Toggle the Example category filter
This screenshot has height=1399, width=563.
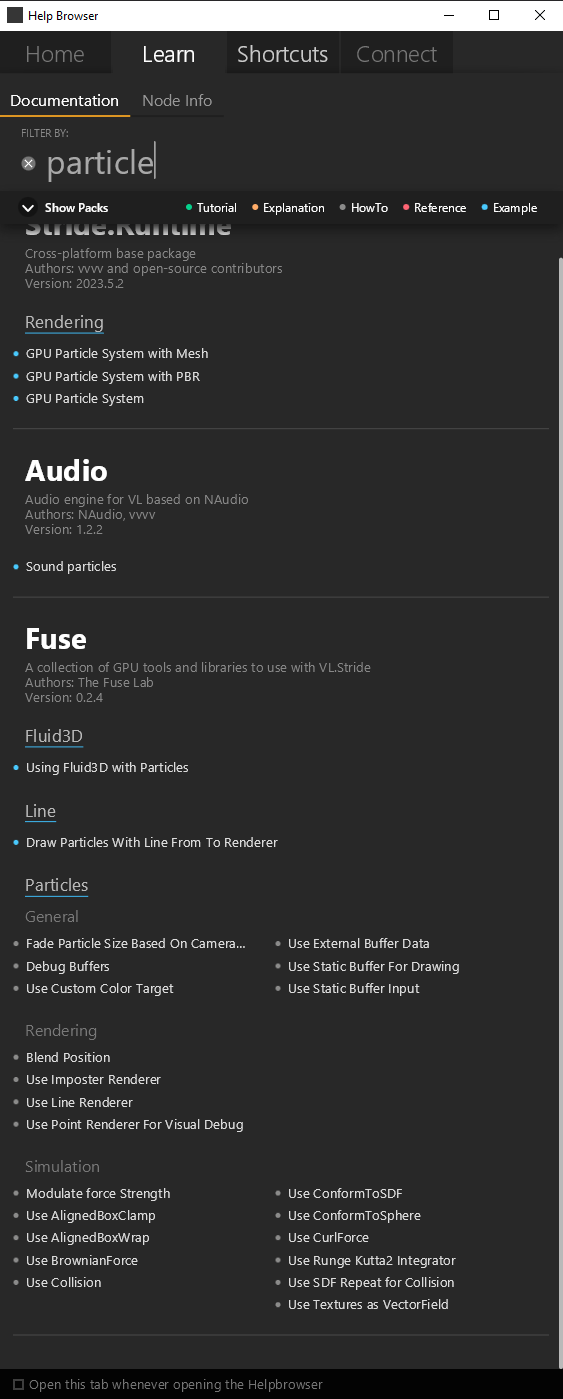click(509, 208)
